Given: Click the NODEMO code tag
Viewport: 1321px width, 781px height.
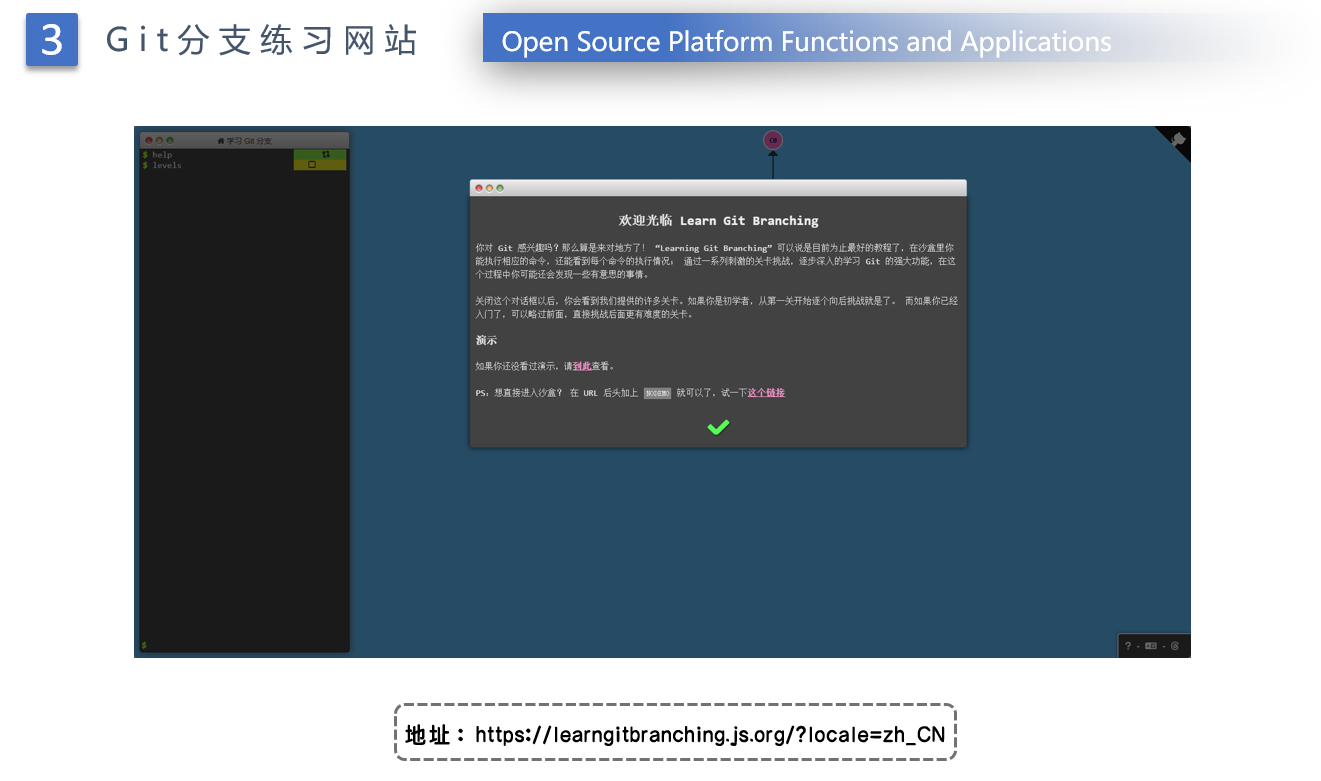Looking at the screenshot, I should point(657,393).
